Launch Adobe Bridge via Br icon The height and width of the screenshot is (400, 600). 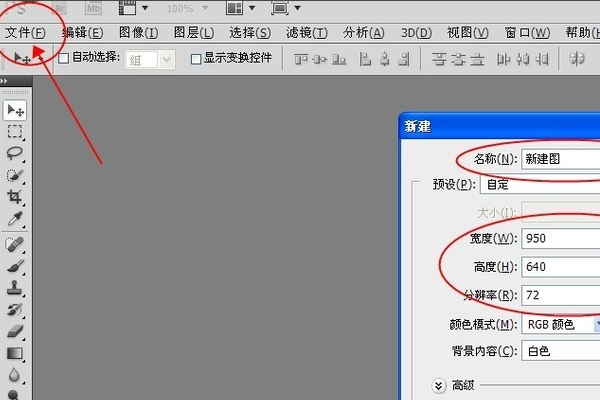(x=60, y=8)
